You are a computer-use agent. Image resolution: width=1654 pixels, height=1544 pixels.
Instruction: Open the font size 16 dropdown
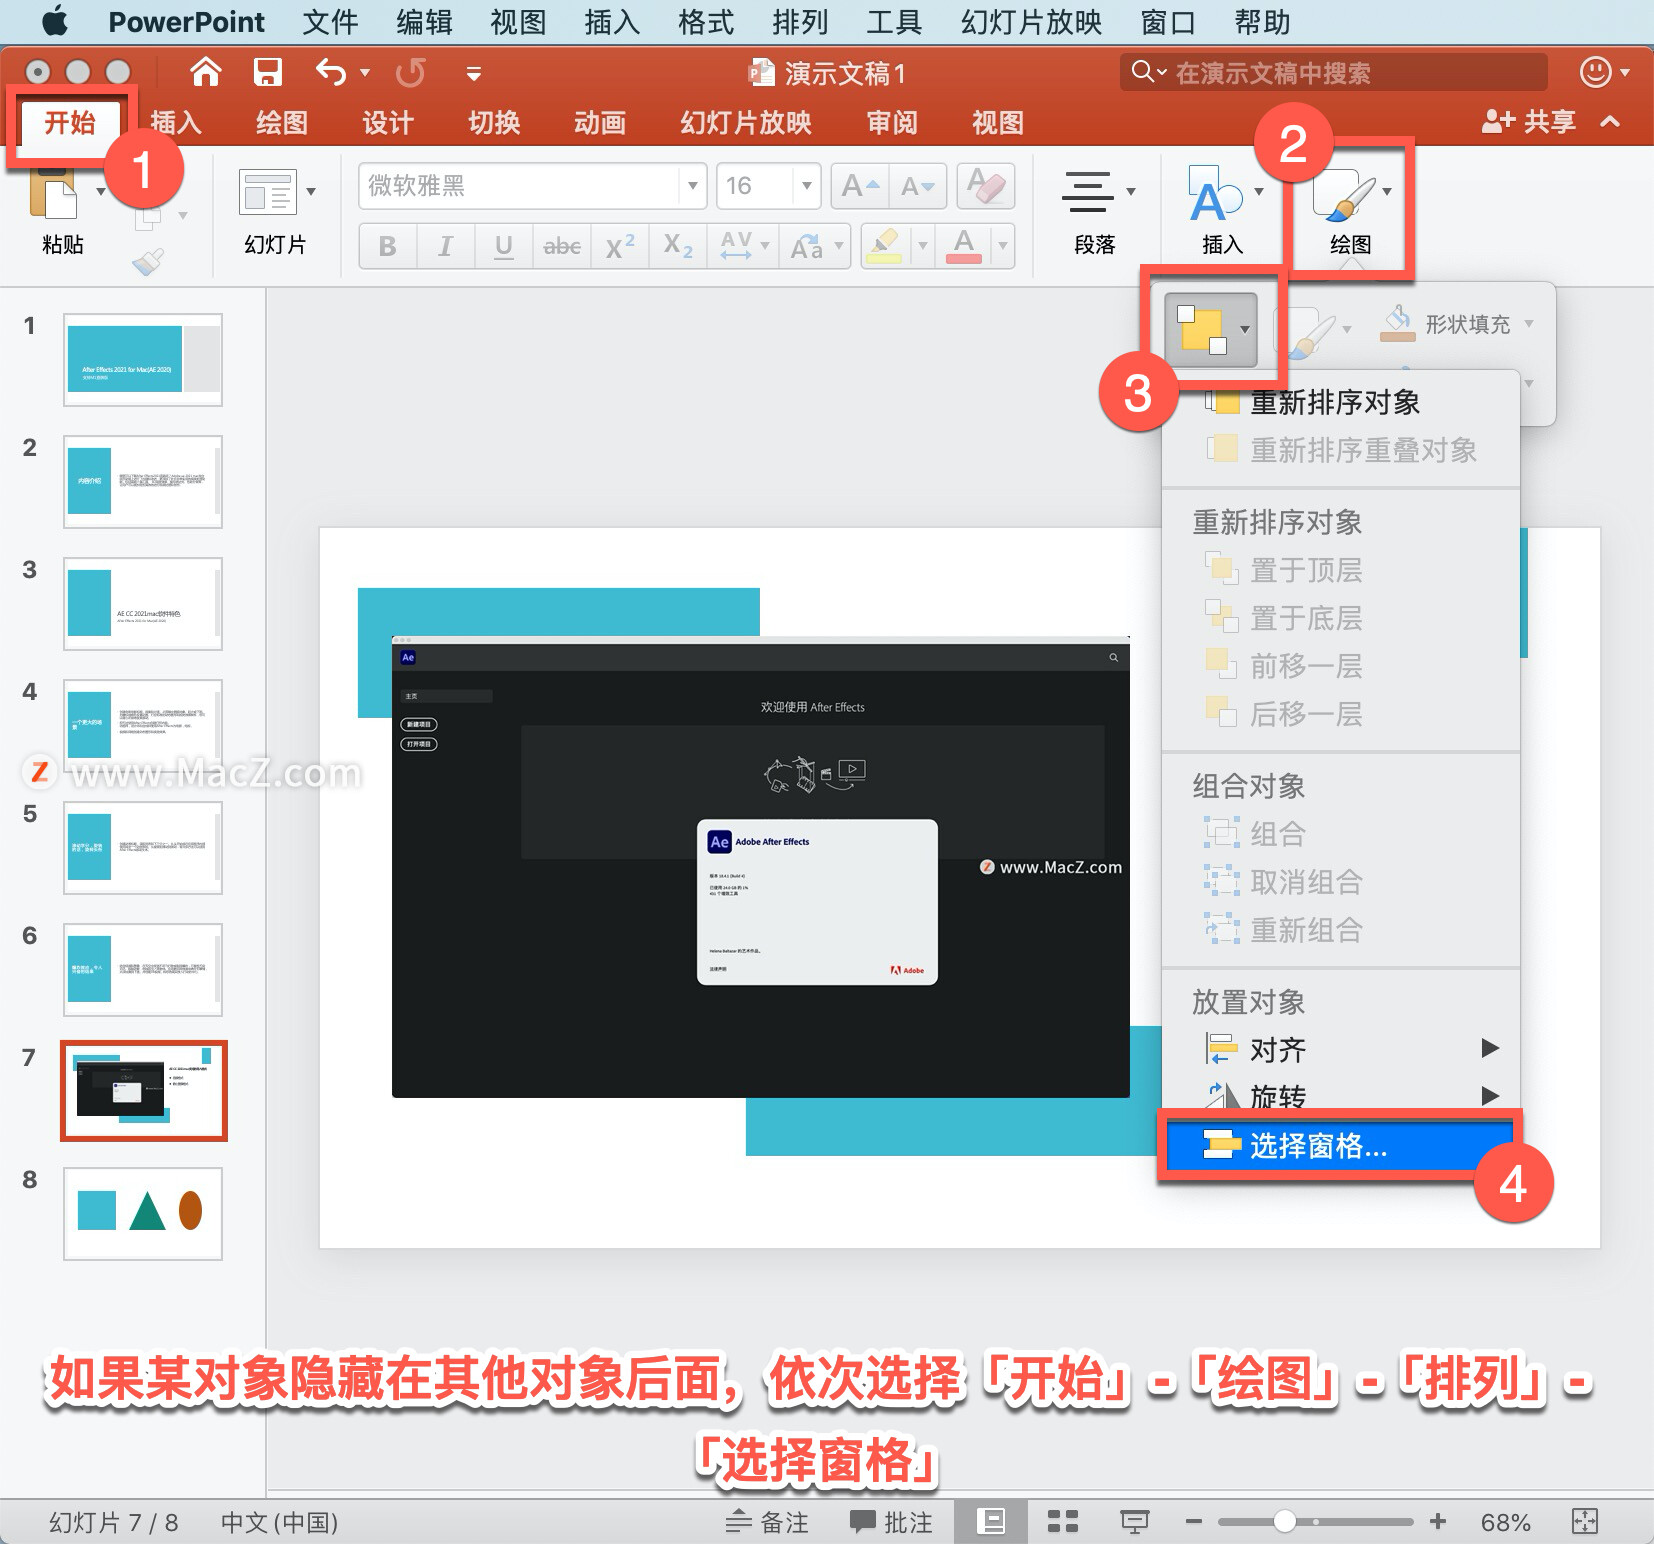pyautogui.click(x=806, y=186)
